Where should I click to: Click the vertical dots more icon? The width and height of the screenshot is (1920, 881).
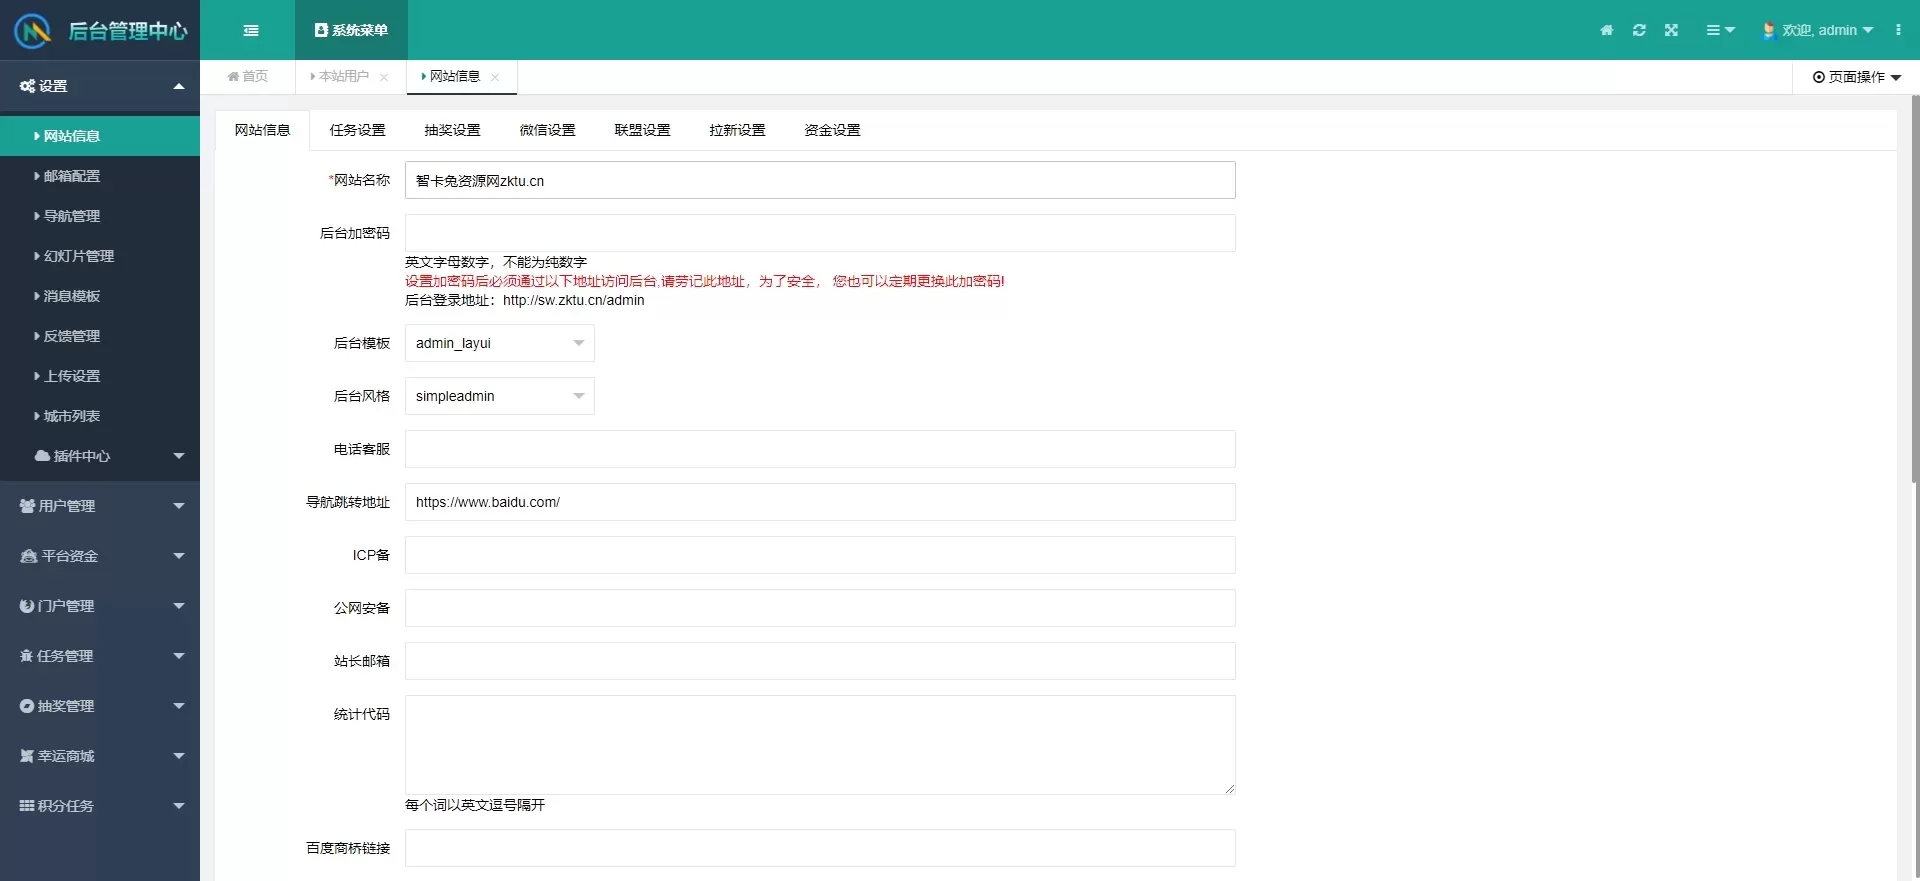tap(1898, 30)
